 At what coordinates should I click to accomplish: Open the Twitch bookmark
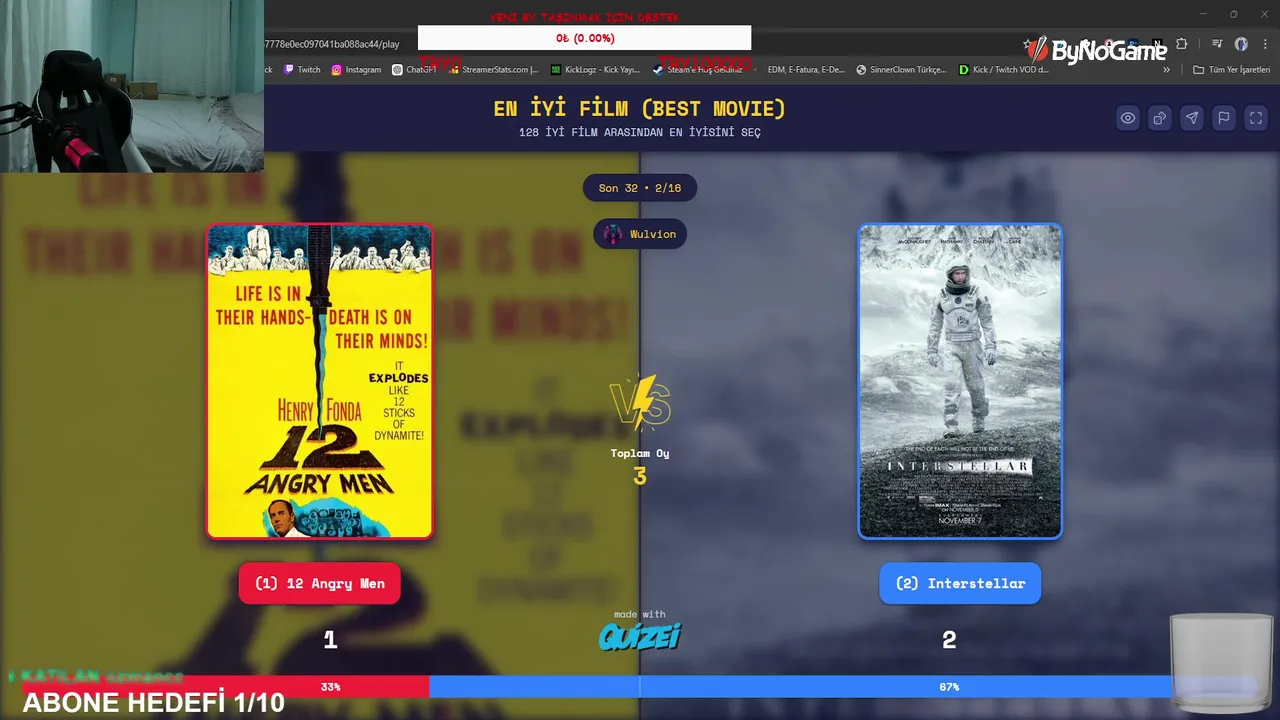(x=302, y=70)
